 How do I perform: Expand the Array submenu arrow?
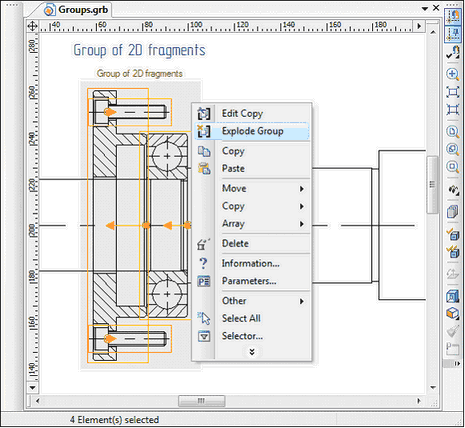302,224
